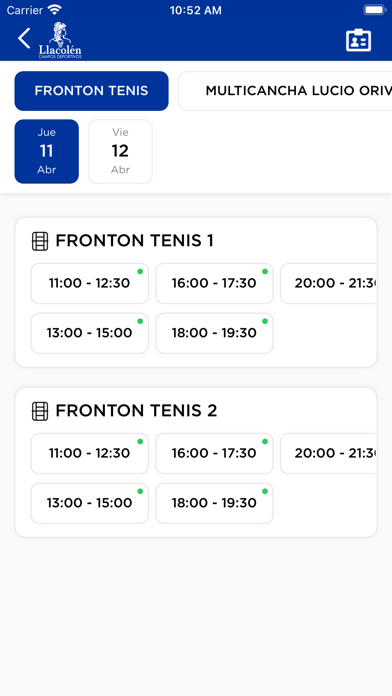Book 11:00 - 12:30 on Fronton Tenis 1
Viewport: 392px width, 696px height.
point(89,284)
